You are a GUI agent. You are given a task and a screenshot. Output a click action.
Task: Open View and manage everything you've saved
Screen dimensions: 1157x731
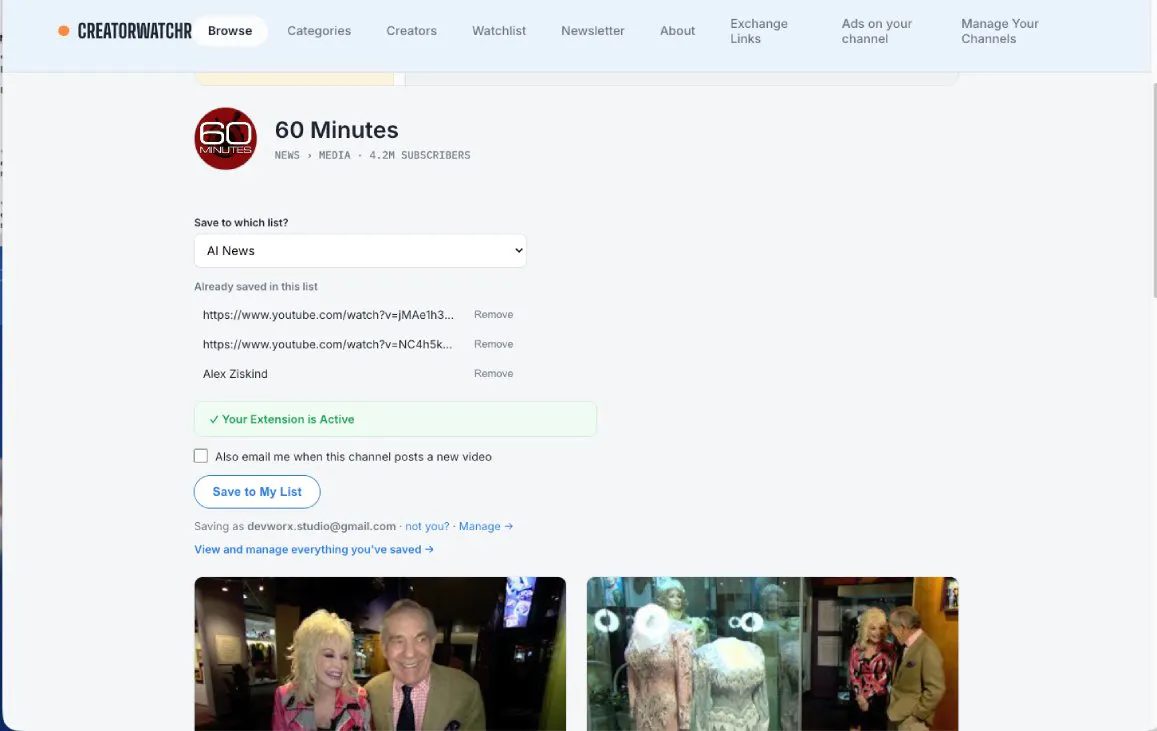point(314,550)
